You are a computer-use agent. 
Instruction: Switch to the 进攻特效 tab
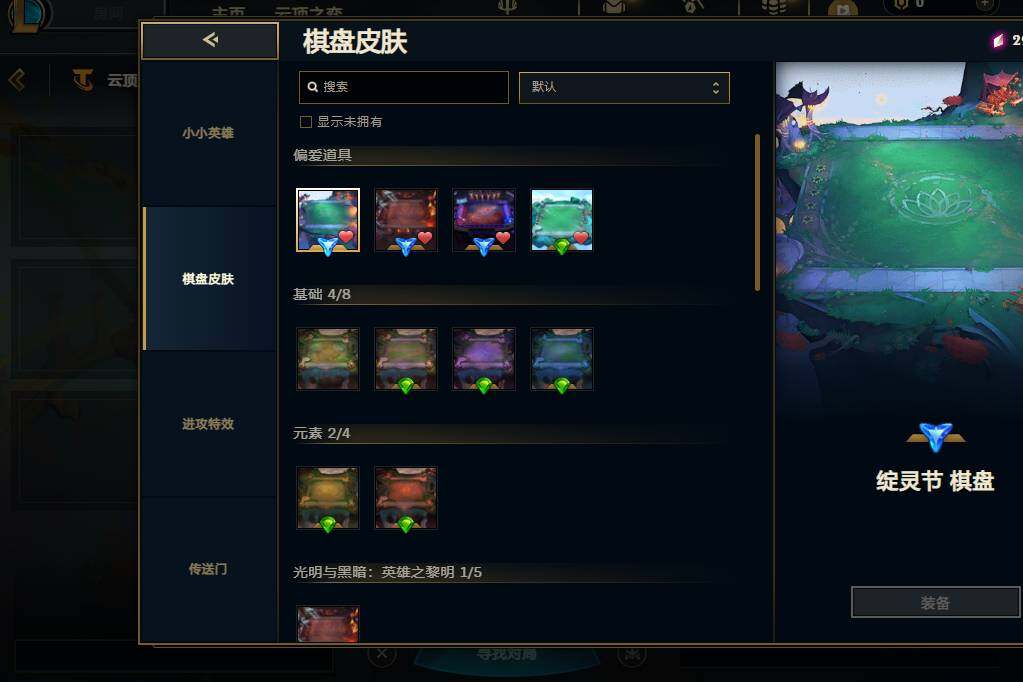[208, 424]
